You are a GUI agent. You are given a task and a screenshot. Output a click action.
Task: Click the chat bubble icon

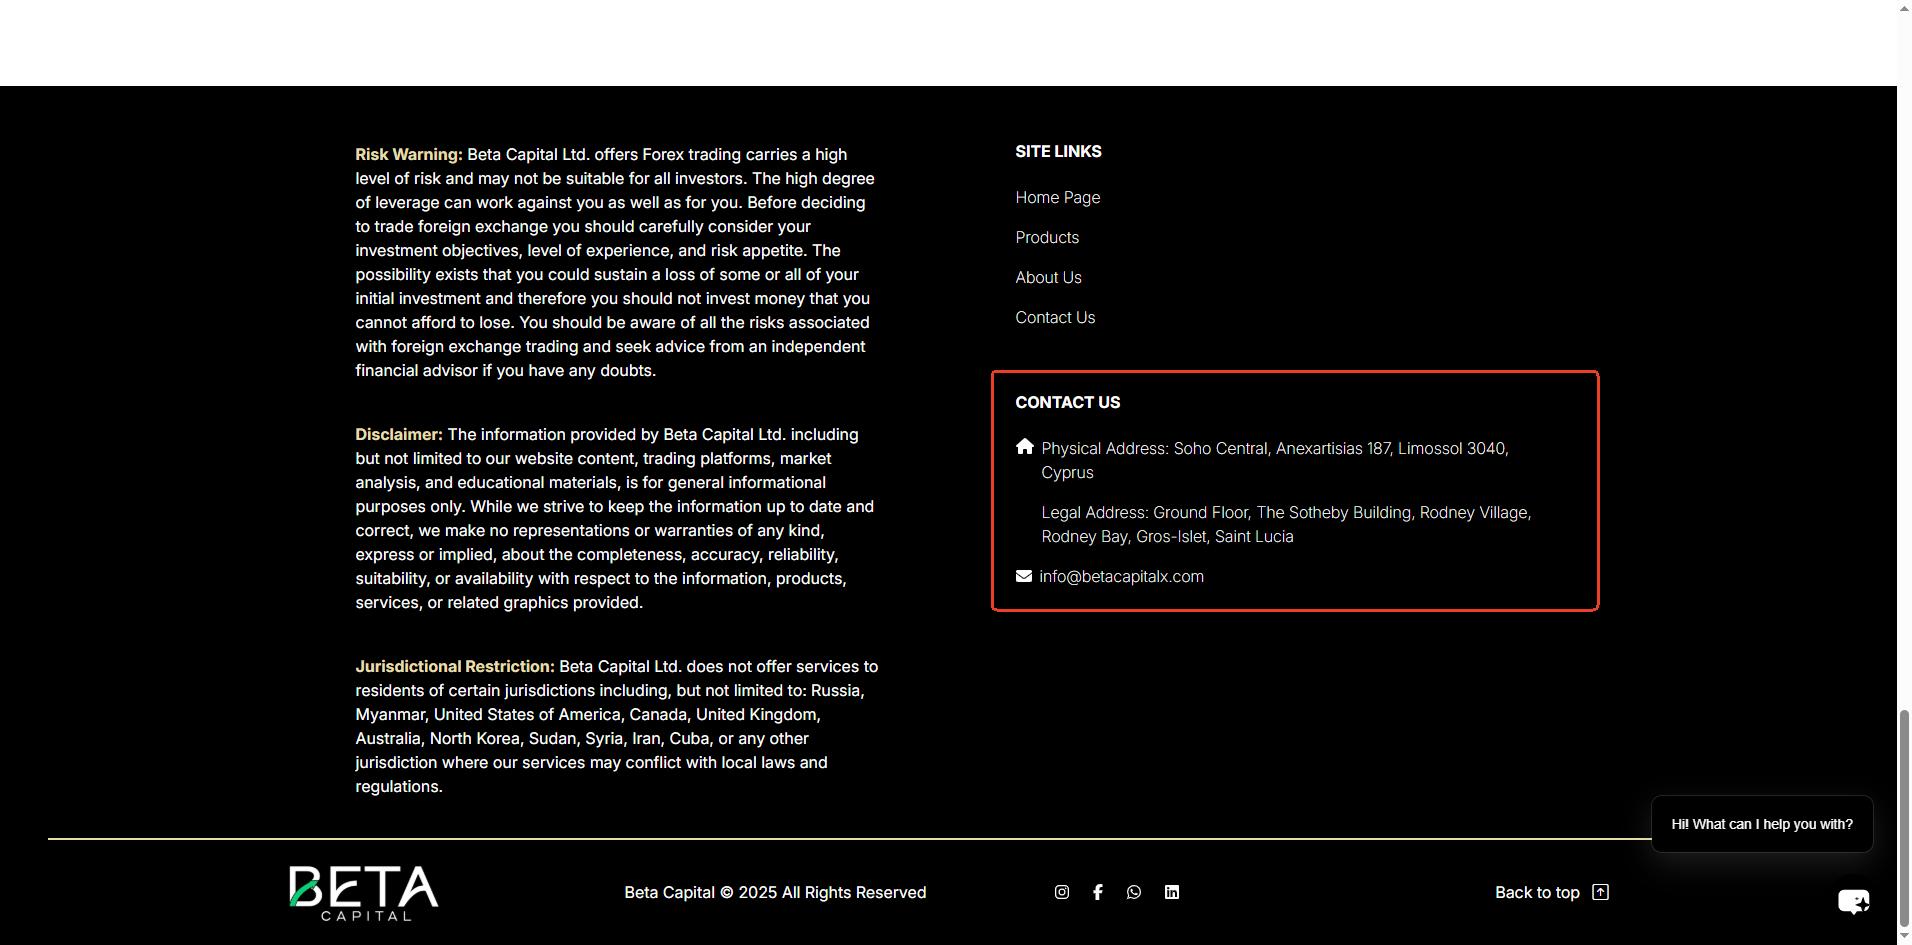(x=1854, y=901)
